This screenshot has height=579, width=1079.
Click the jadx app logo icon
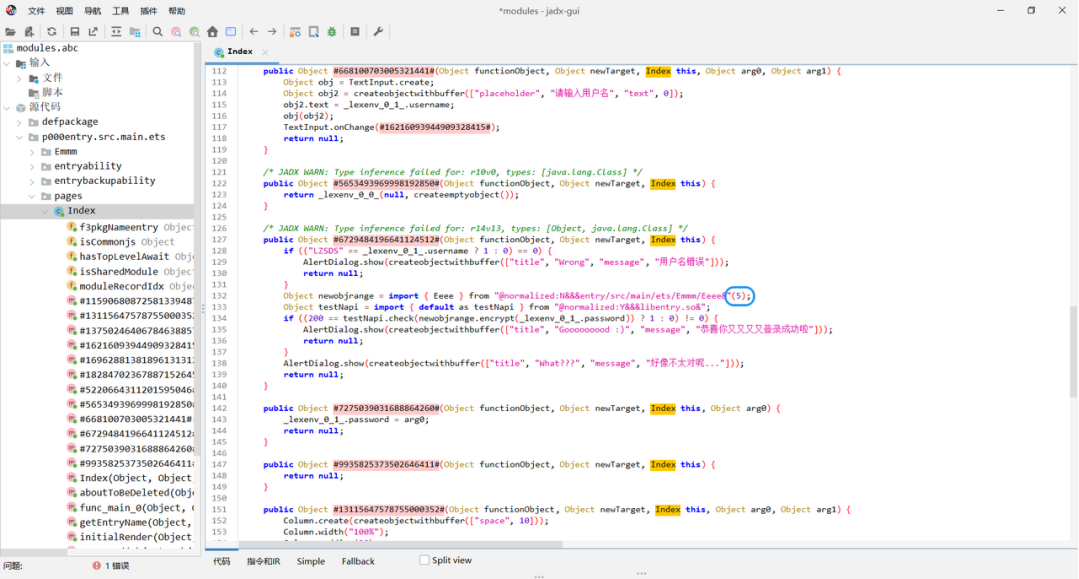tap(10, 10)
